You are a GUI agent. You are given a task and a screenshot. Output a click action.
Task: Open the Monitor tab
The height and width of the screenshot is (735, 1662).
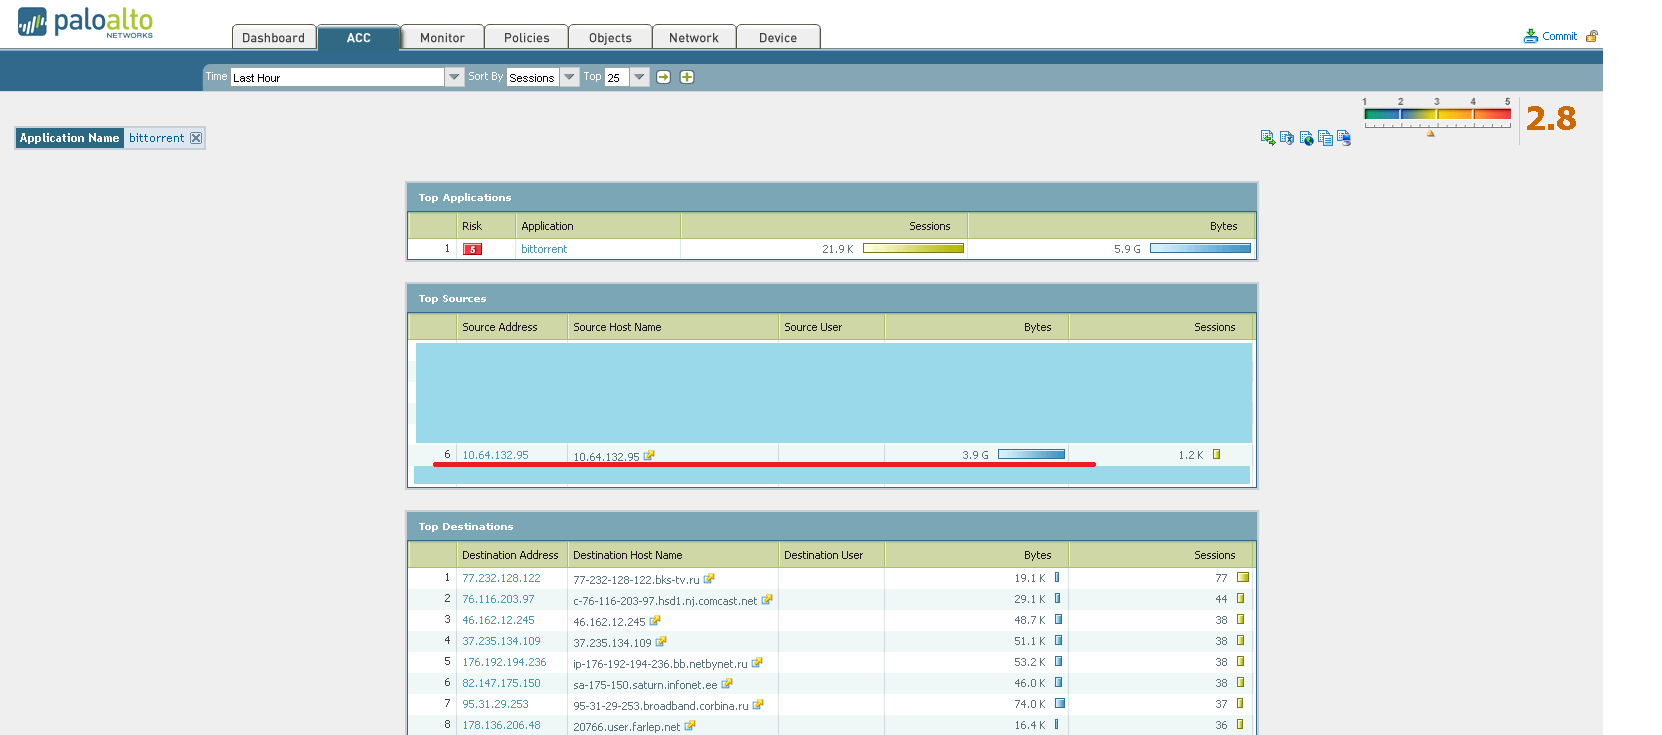442,37
